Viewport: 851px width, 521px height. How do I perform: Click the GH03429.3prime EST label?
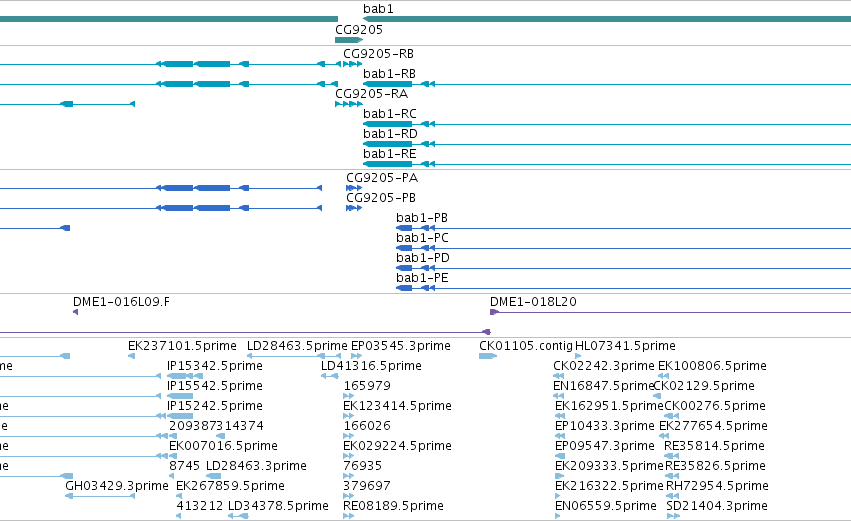point(117,487)
